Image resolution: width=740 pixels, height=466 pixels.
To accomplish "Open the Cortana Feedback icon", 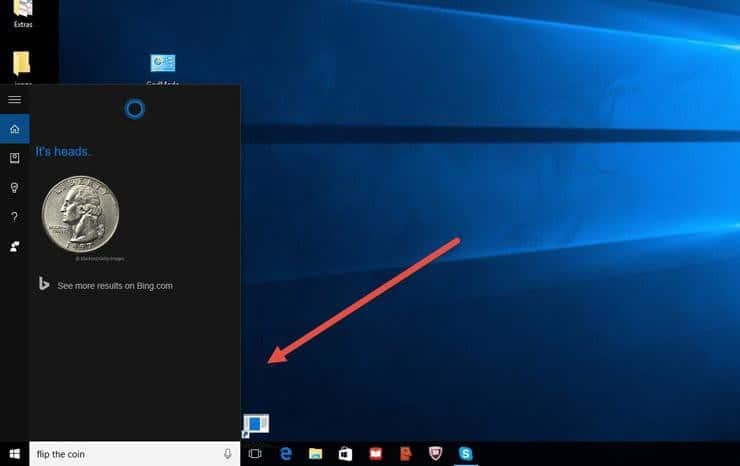I will click(15, 246).
